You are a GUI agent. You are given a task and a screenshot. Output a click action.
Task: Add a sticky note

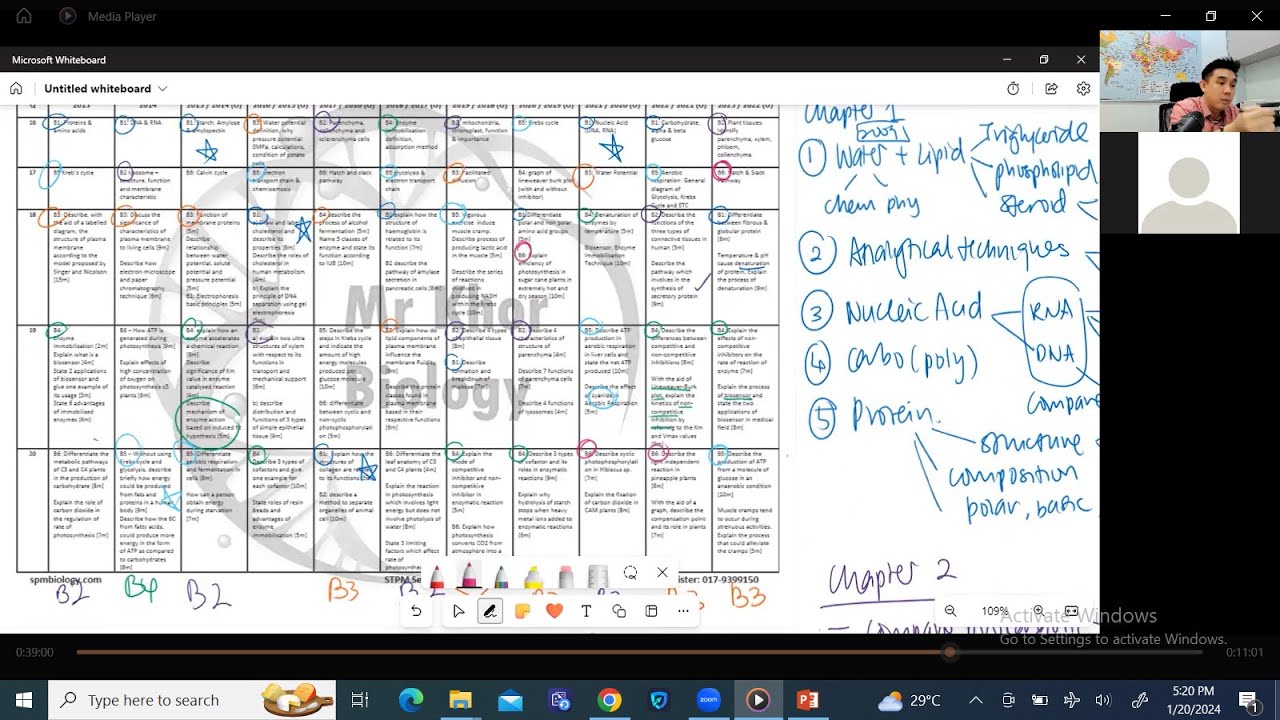(x=522, y=611)
